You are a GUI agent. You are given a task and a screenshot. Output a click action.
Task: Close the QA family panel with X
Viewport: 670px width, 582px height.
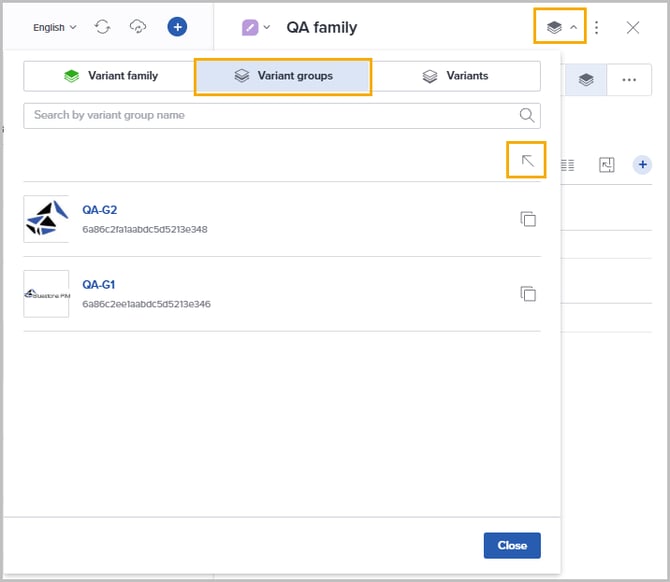[x=633, y=28]
